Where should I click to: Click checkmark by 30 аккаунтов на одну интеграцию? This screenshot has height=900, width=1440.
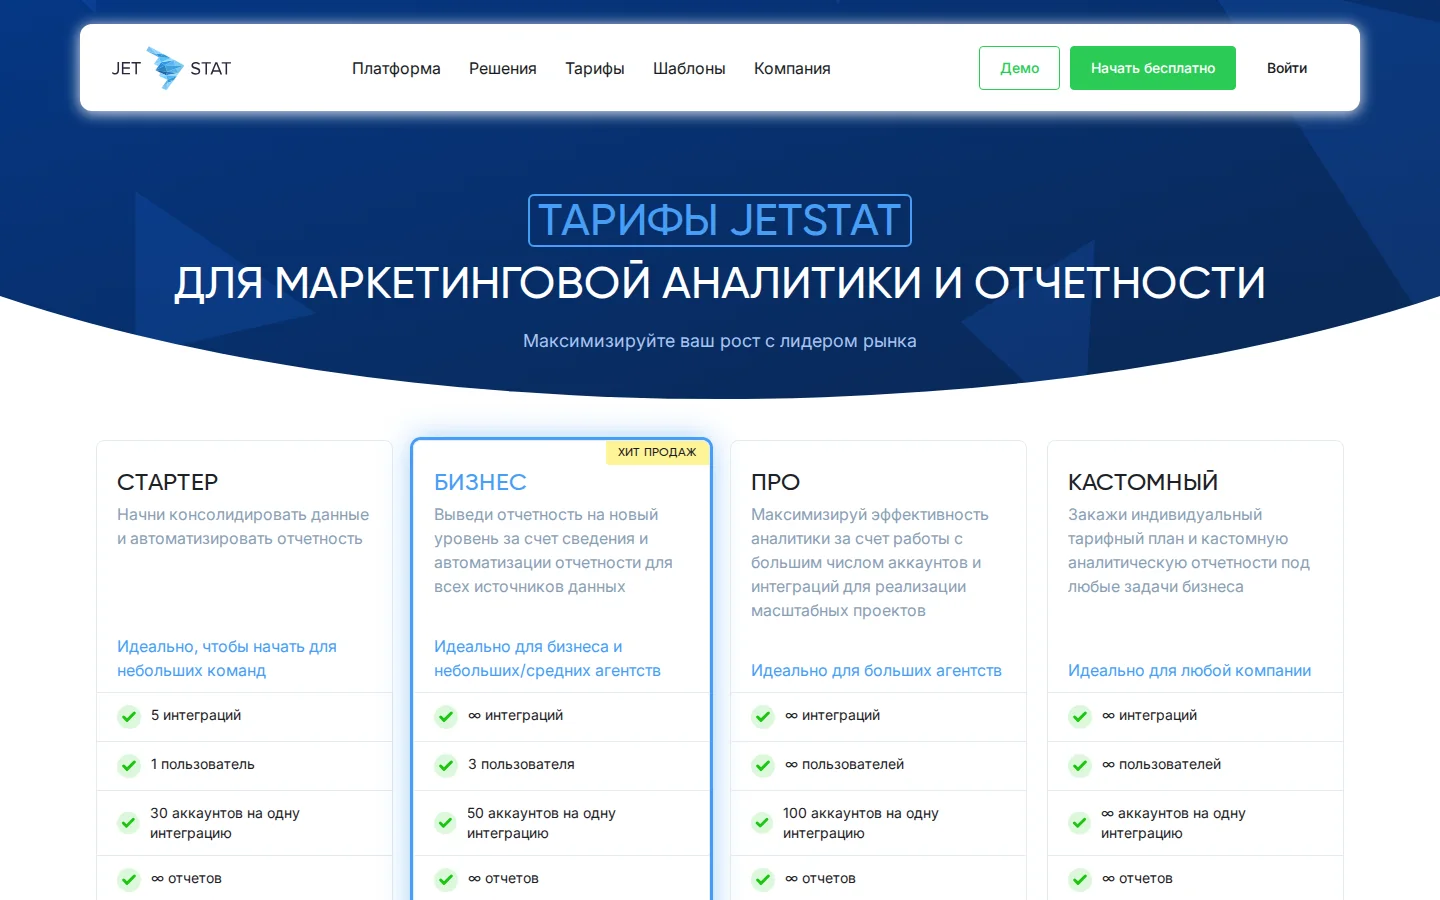128,823
